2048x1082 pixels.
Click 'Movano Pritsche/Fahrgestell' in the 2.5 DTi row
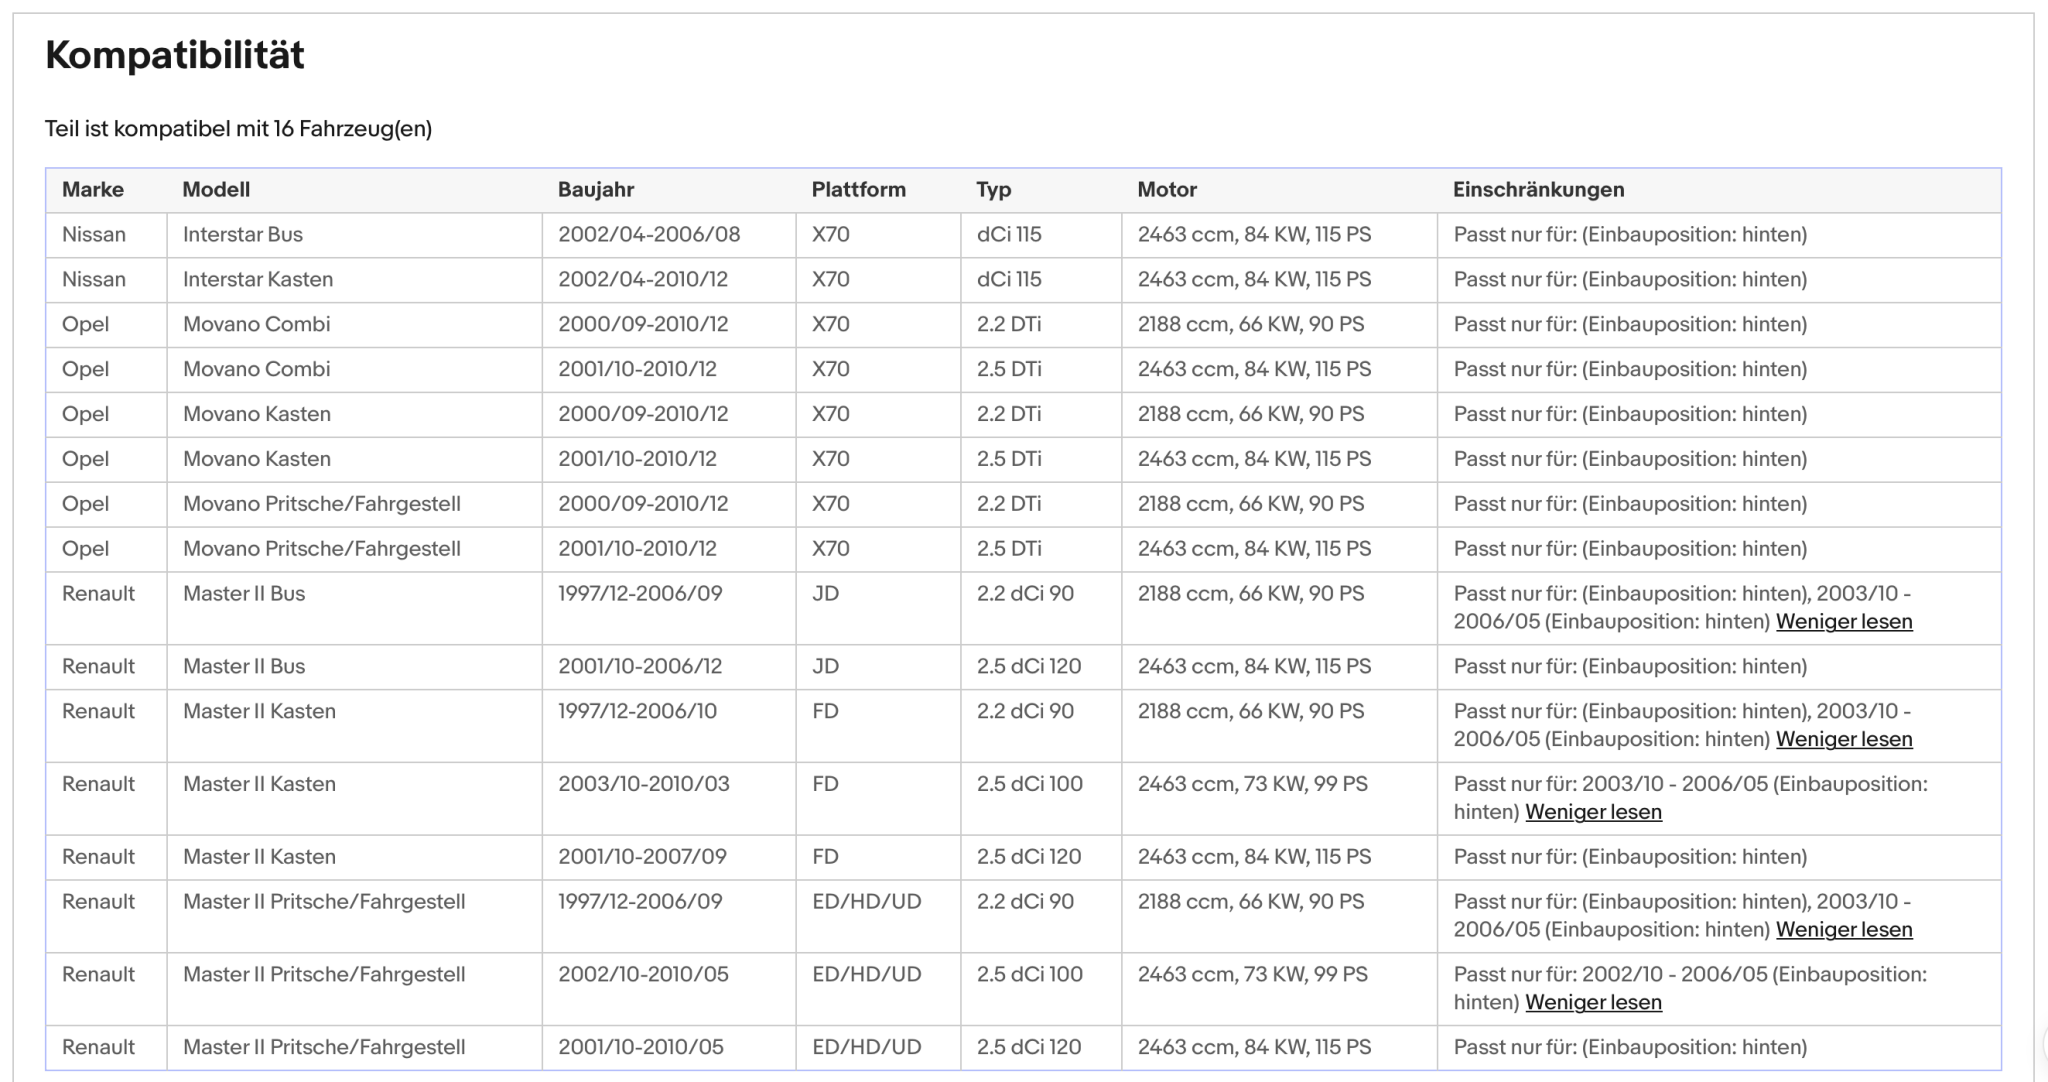point(322,550)
